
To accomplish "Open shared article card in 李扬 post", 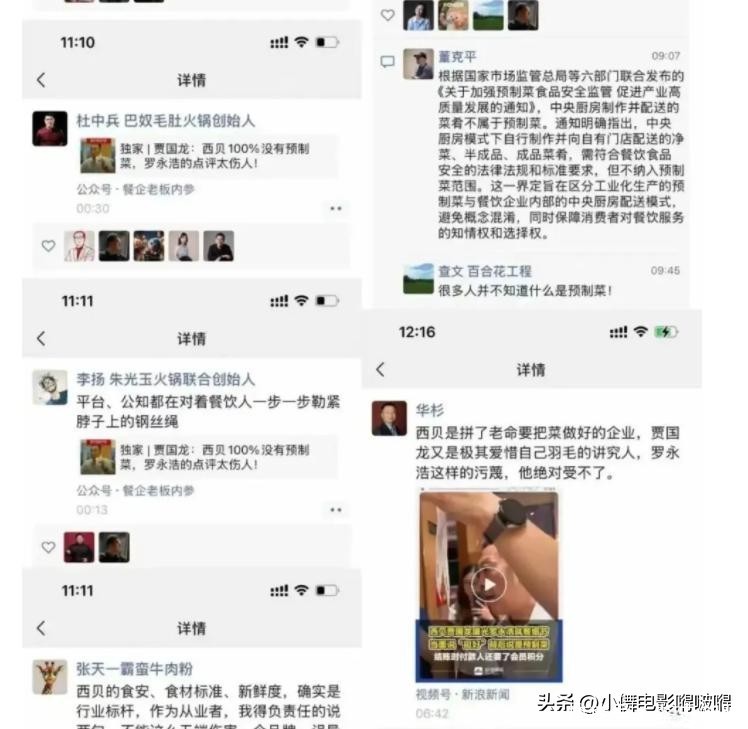I will pyautogui.click(x=208, y=457).
